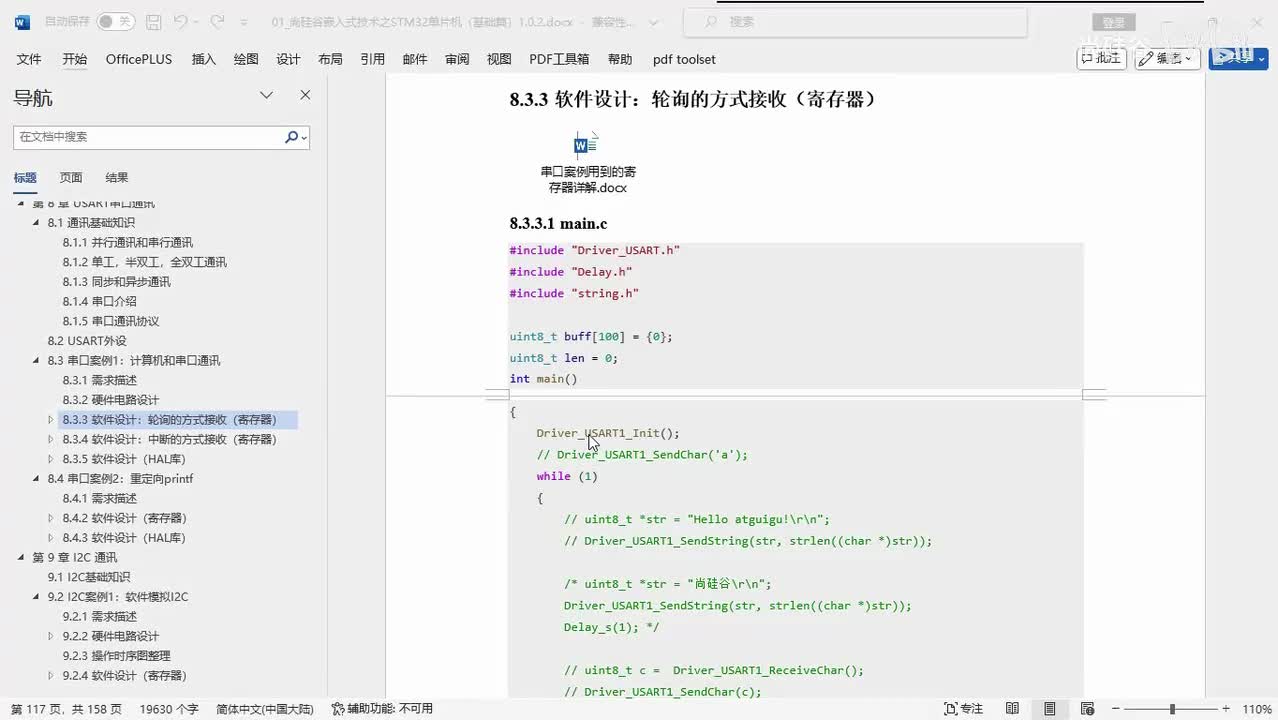Click the Save icon in title bar
The height and width of the screenshot is (720, 1278).
pos(154,21)
